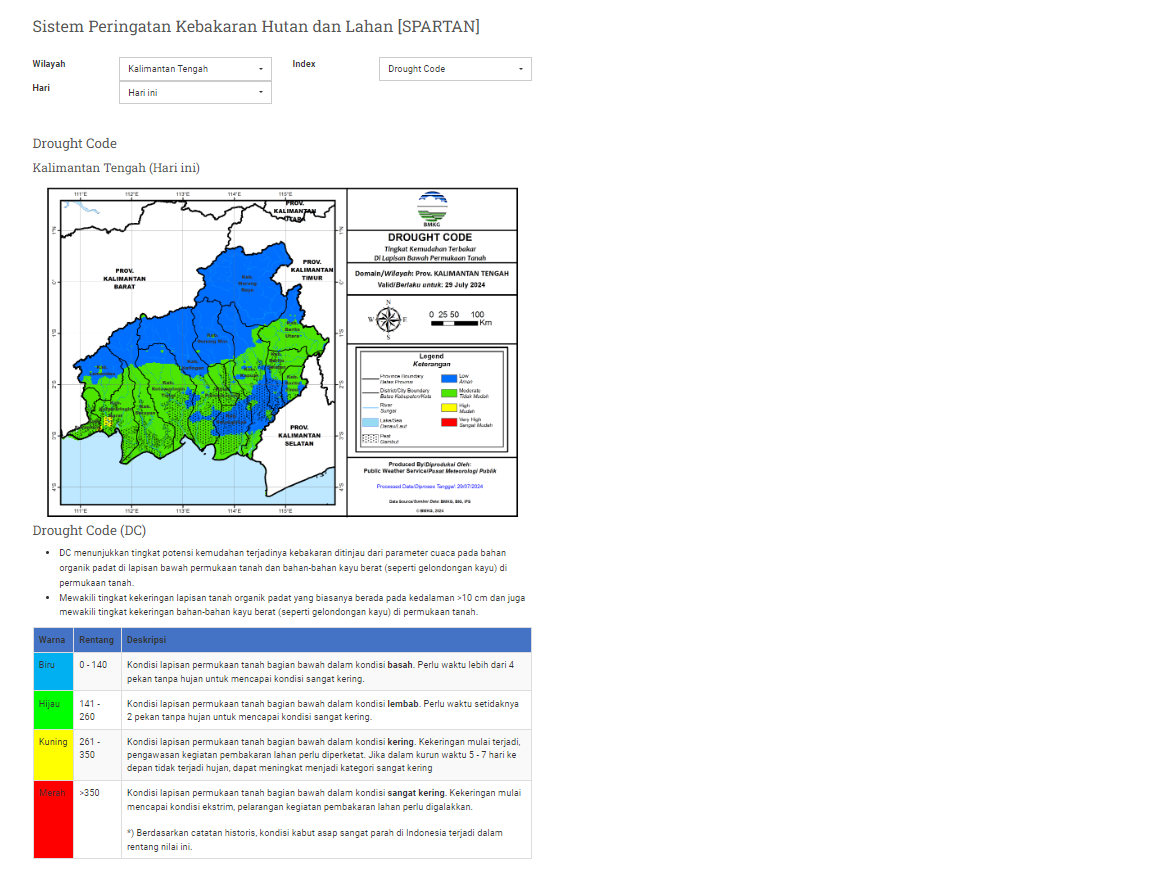Screen dimensions: 1152x871
Task: Click the Kuning row description with bold kering
Action: (326, 754)
